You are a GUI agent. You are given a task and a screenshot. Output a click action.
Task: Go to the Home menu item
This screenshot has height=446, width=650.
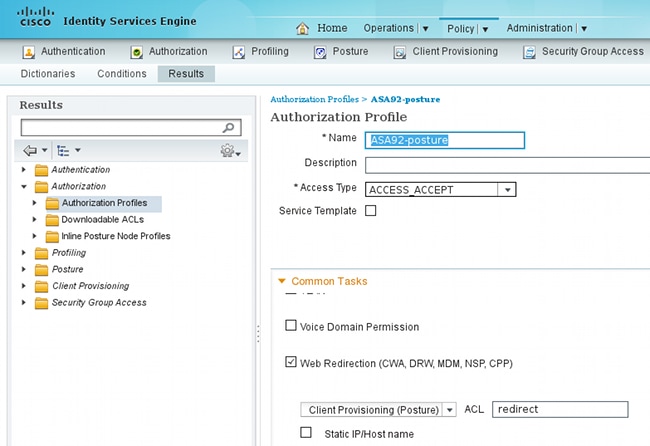point(332,28)
